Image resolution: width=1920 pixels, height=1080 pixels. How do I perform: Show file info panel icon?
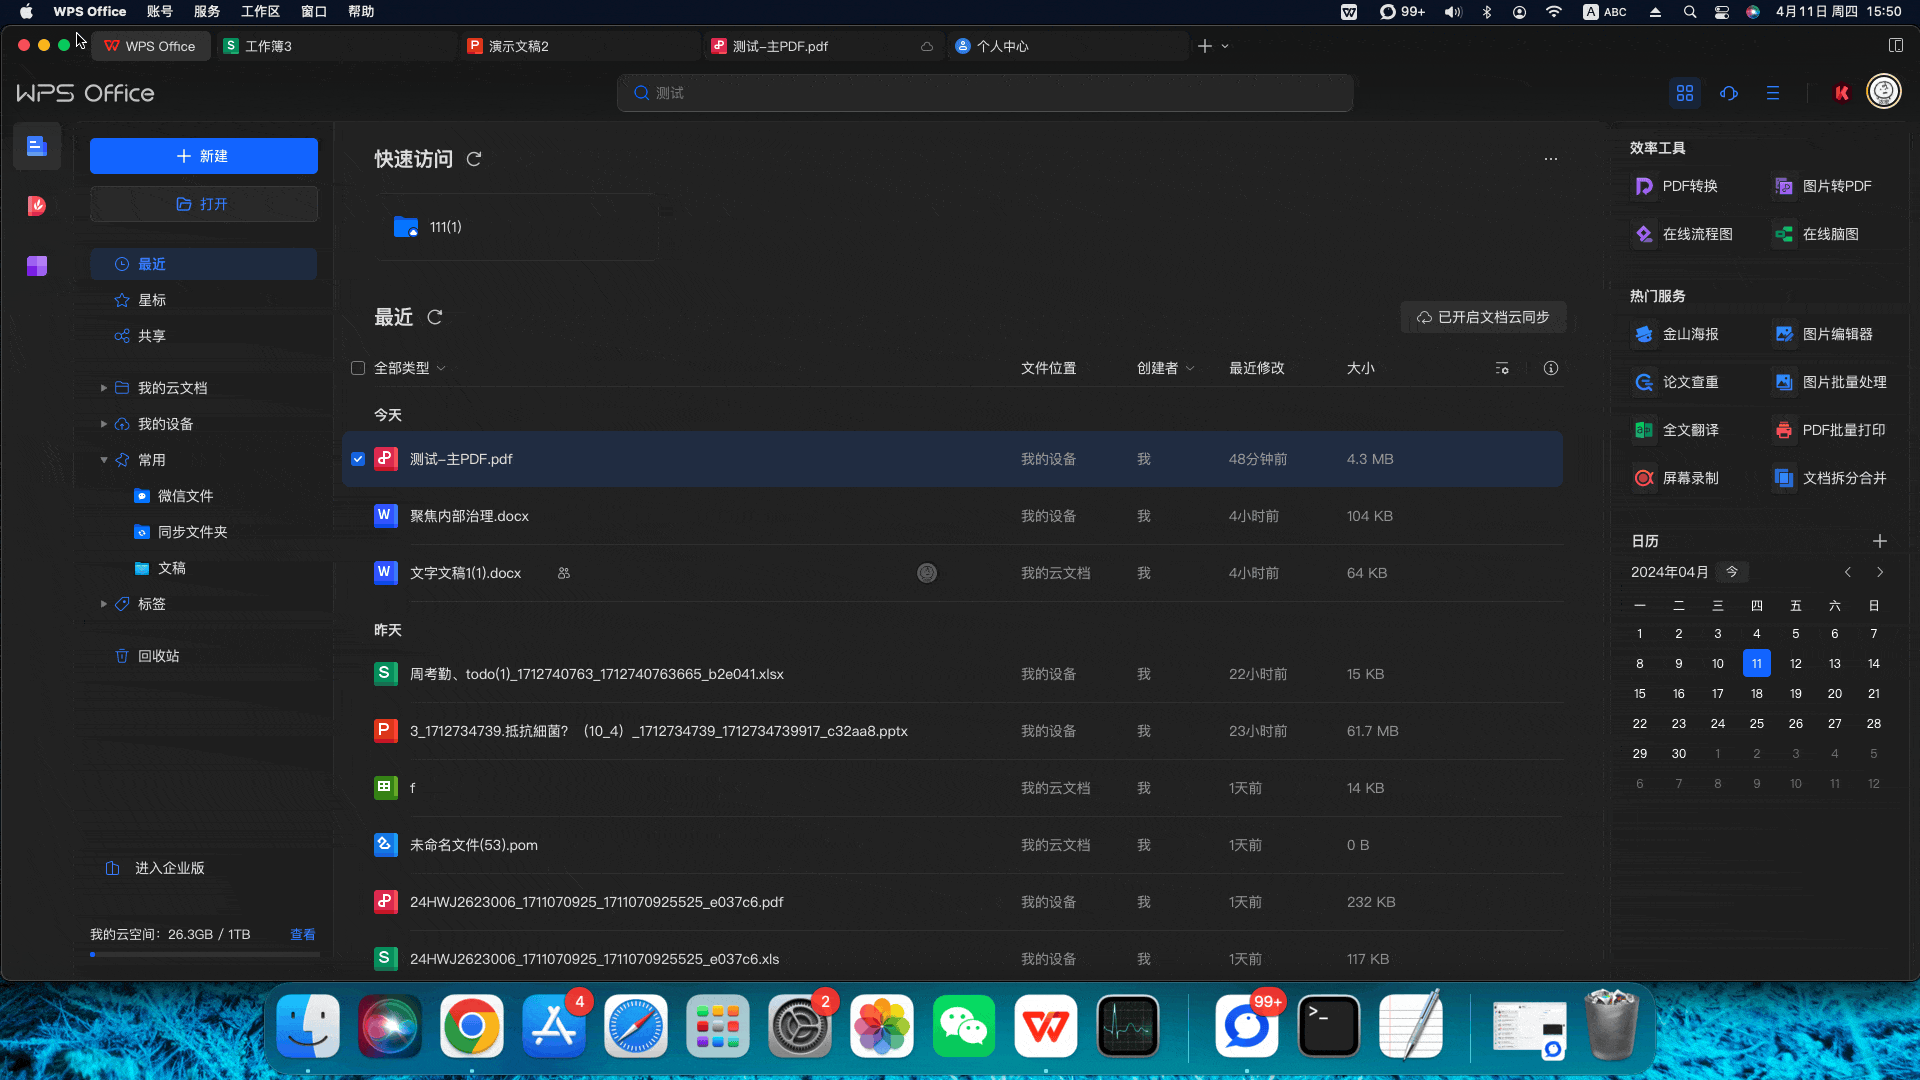1551,368
